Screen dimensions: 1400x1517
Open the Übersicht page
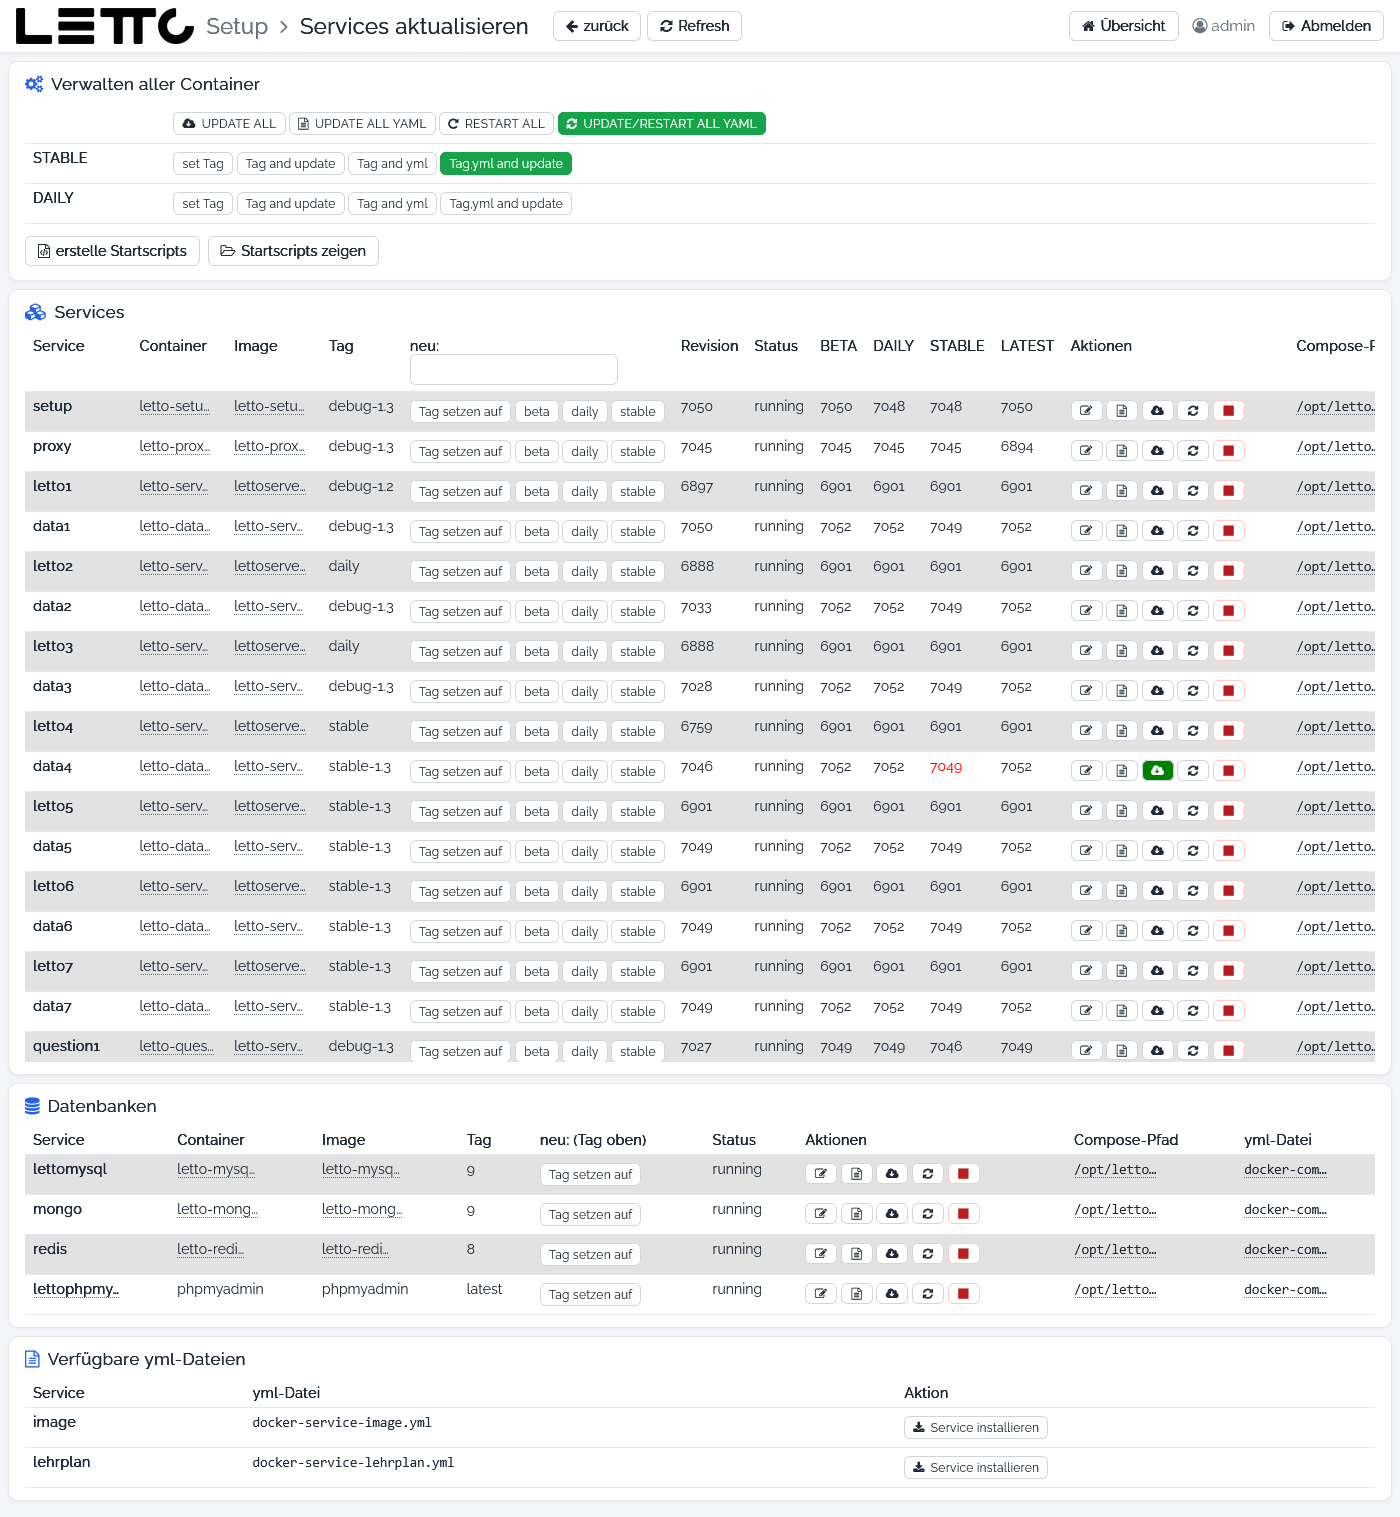point(1124,26)
